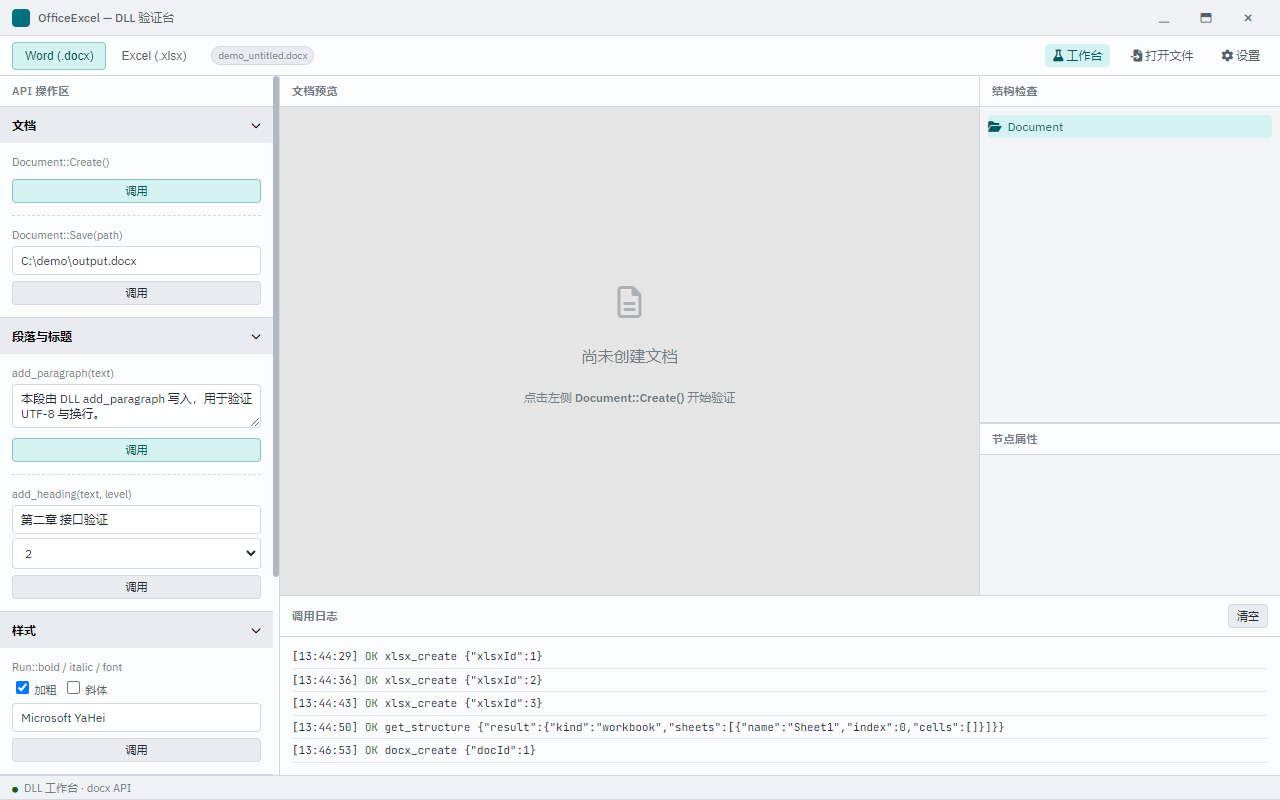
Task: Switch to the Excel (.xlsx) tab
Action: (x=154, y=56)
